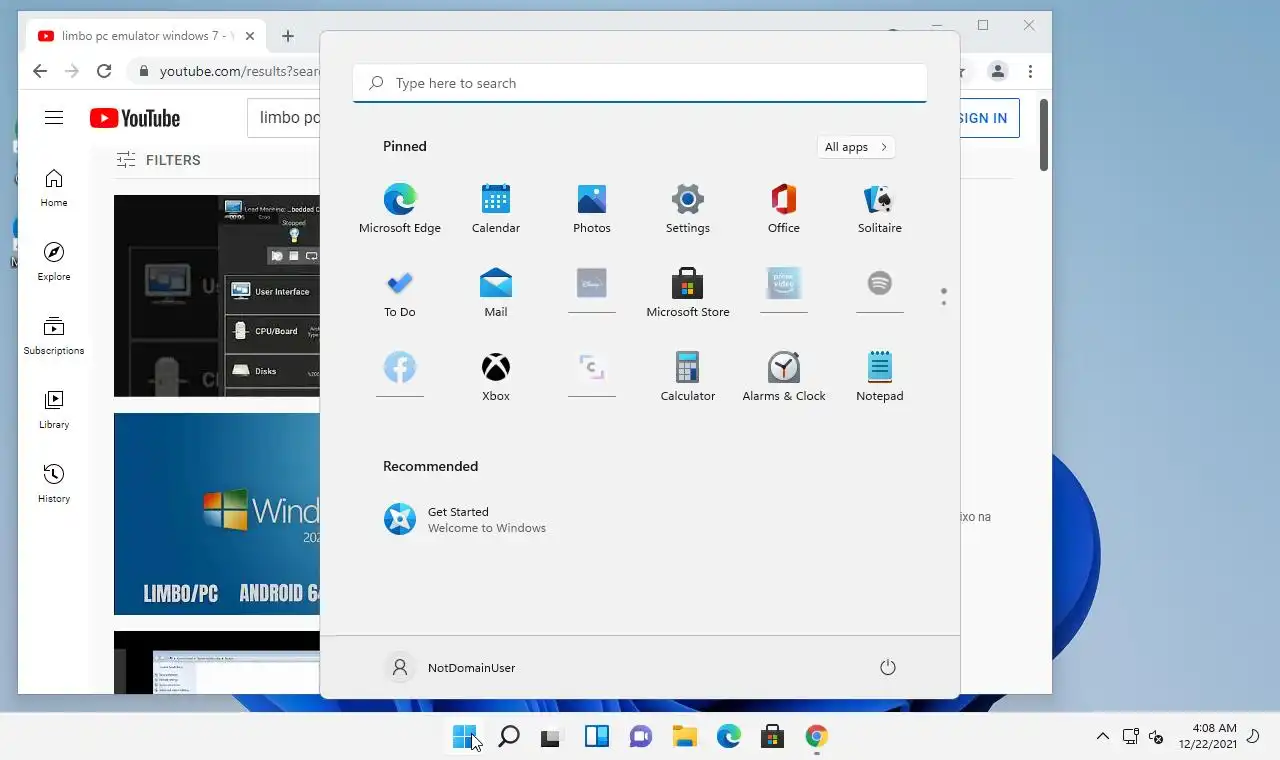Launch the pinned Calendar app
Viewport: 1280px width, 760px height.
click(x=496, y=209)
